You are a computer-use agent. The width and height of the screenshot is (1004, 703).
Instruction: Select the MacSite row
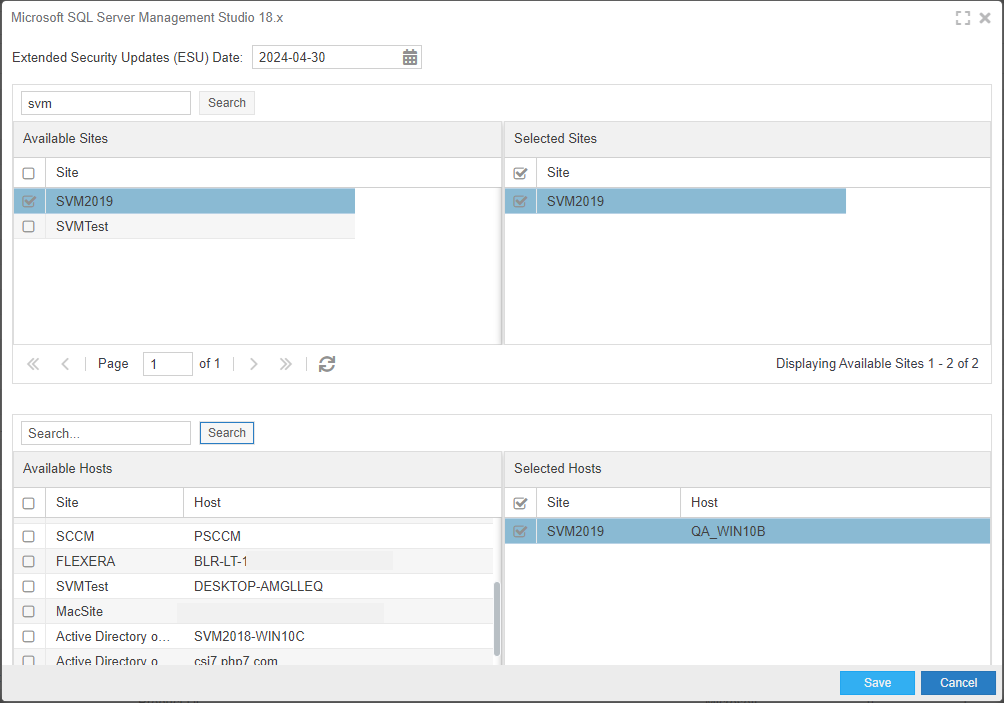[x=254, y=611]
